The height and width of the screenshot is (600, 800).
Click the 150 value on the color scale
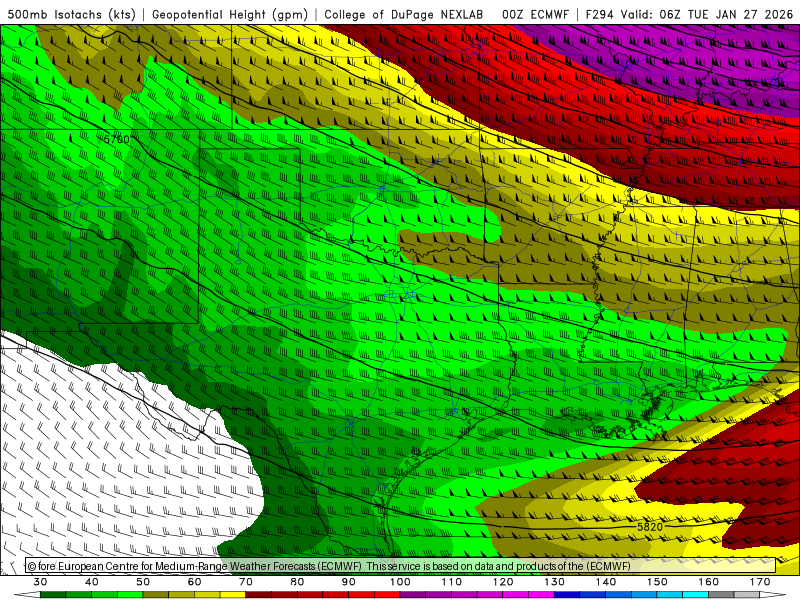pyautogui.click(x=657, y=582)
